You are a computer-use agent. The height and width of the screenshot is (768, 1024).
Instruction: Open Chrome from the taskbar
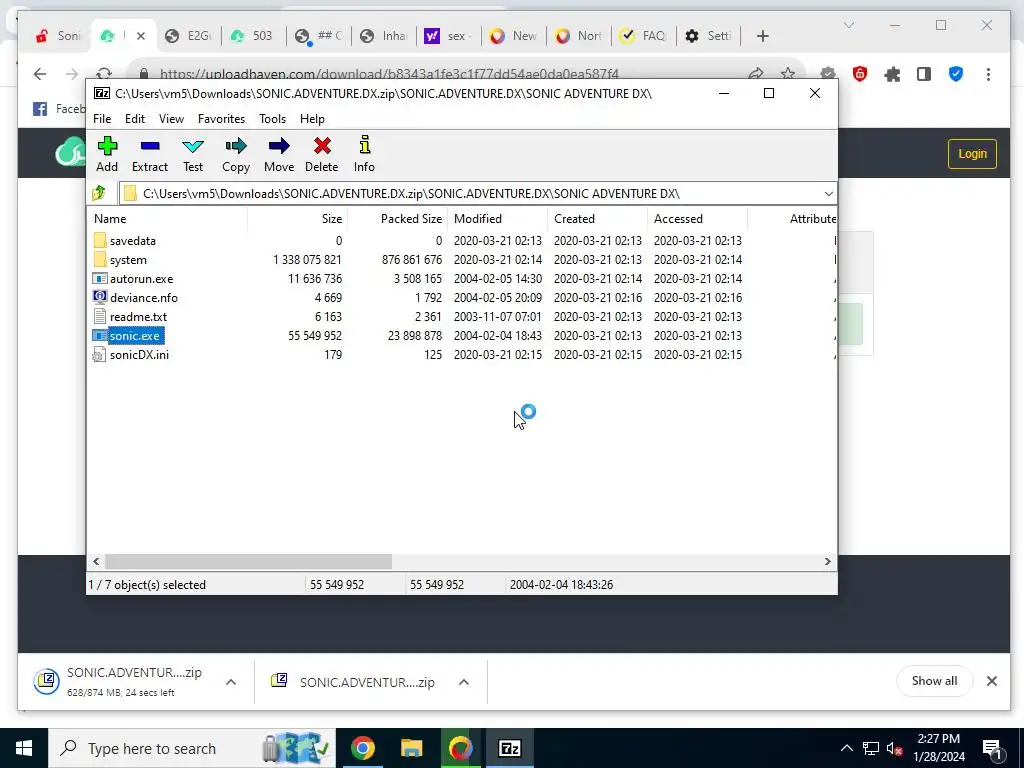(x=362, y=748)
